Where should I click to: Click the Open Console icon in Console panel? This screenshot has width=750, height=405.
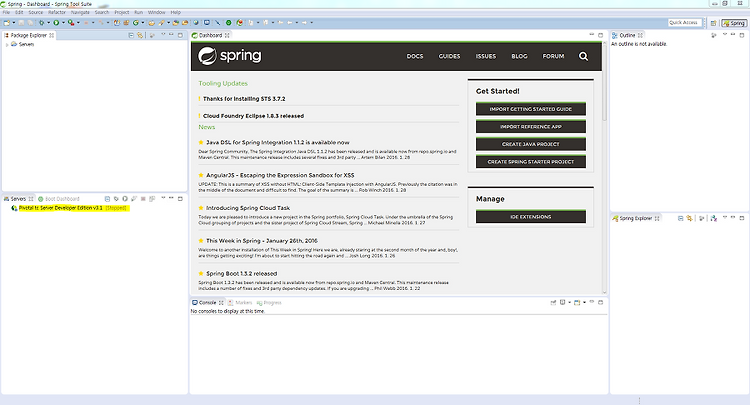[x=577, y=302]
